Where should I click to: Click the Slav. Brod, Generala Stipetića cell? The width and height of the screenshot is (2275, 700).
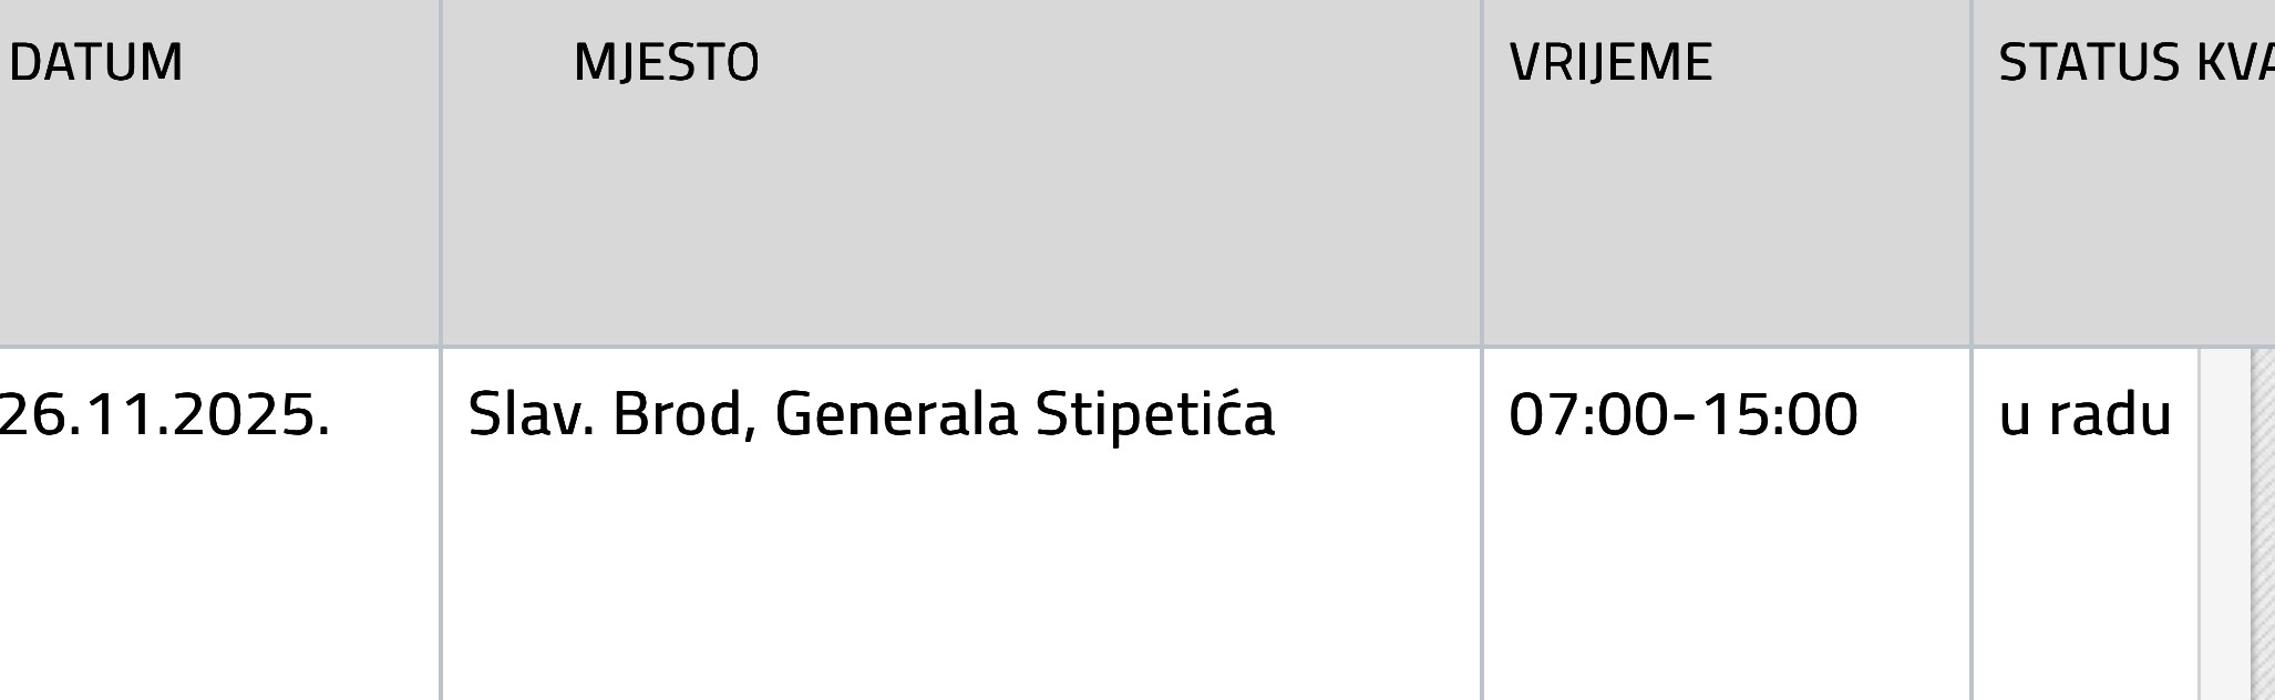tap(870, 414)
